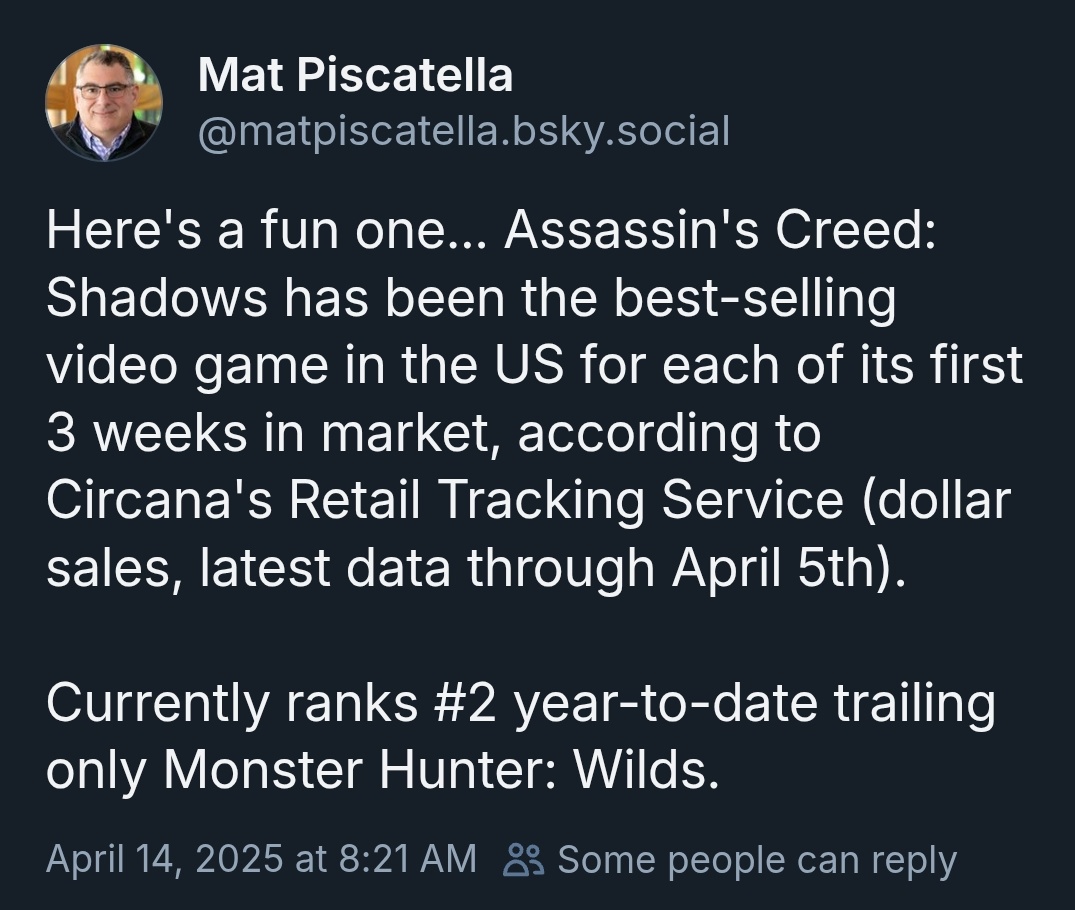Screen dimensions: 1075x910
Task: Click the @matpiscatella.bsky.social handle
Action: [x=464, y=131]
